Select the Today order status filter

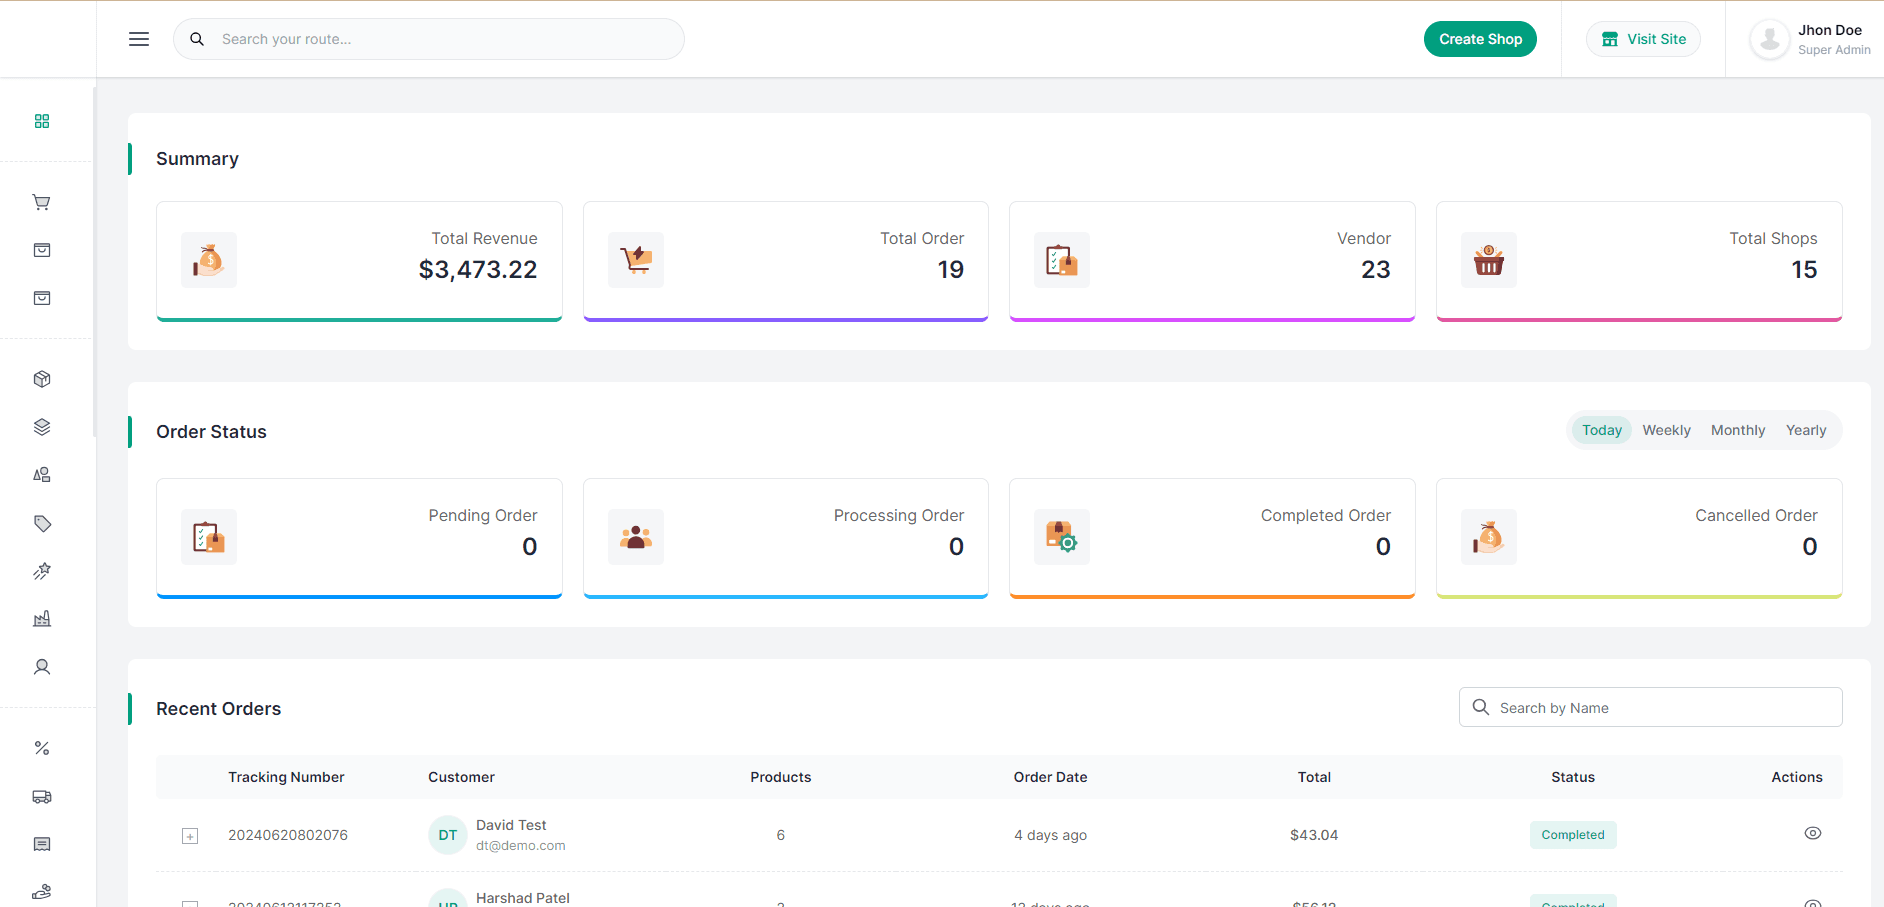click(1601, 429)
